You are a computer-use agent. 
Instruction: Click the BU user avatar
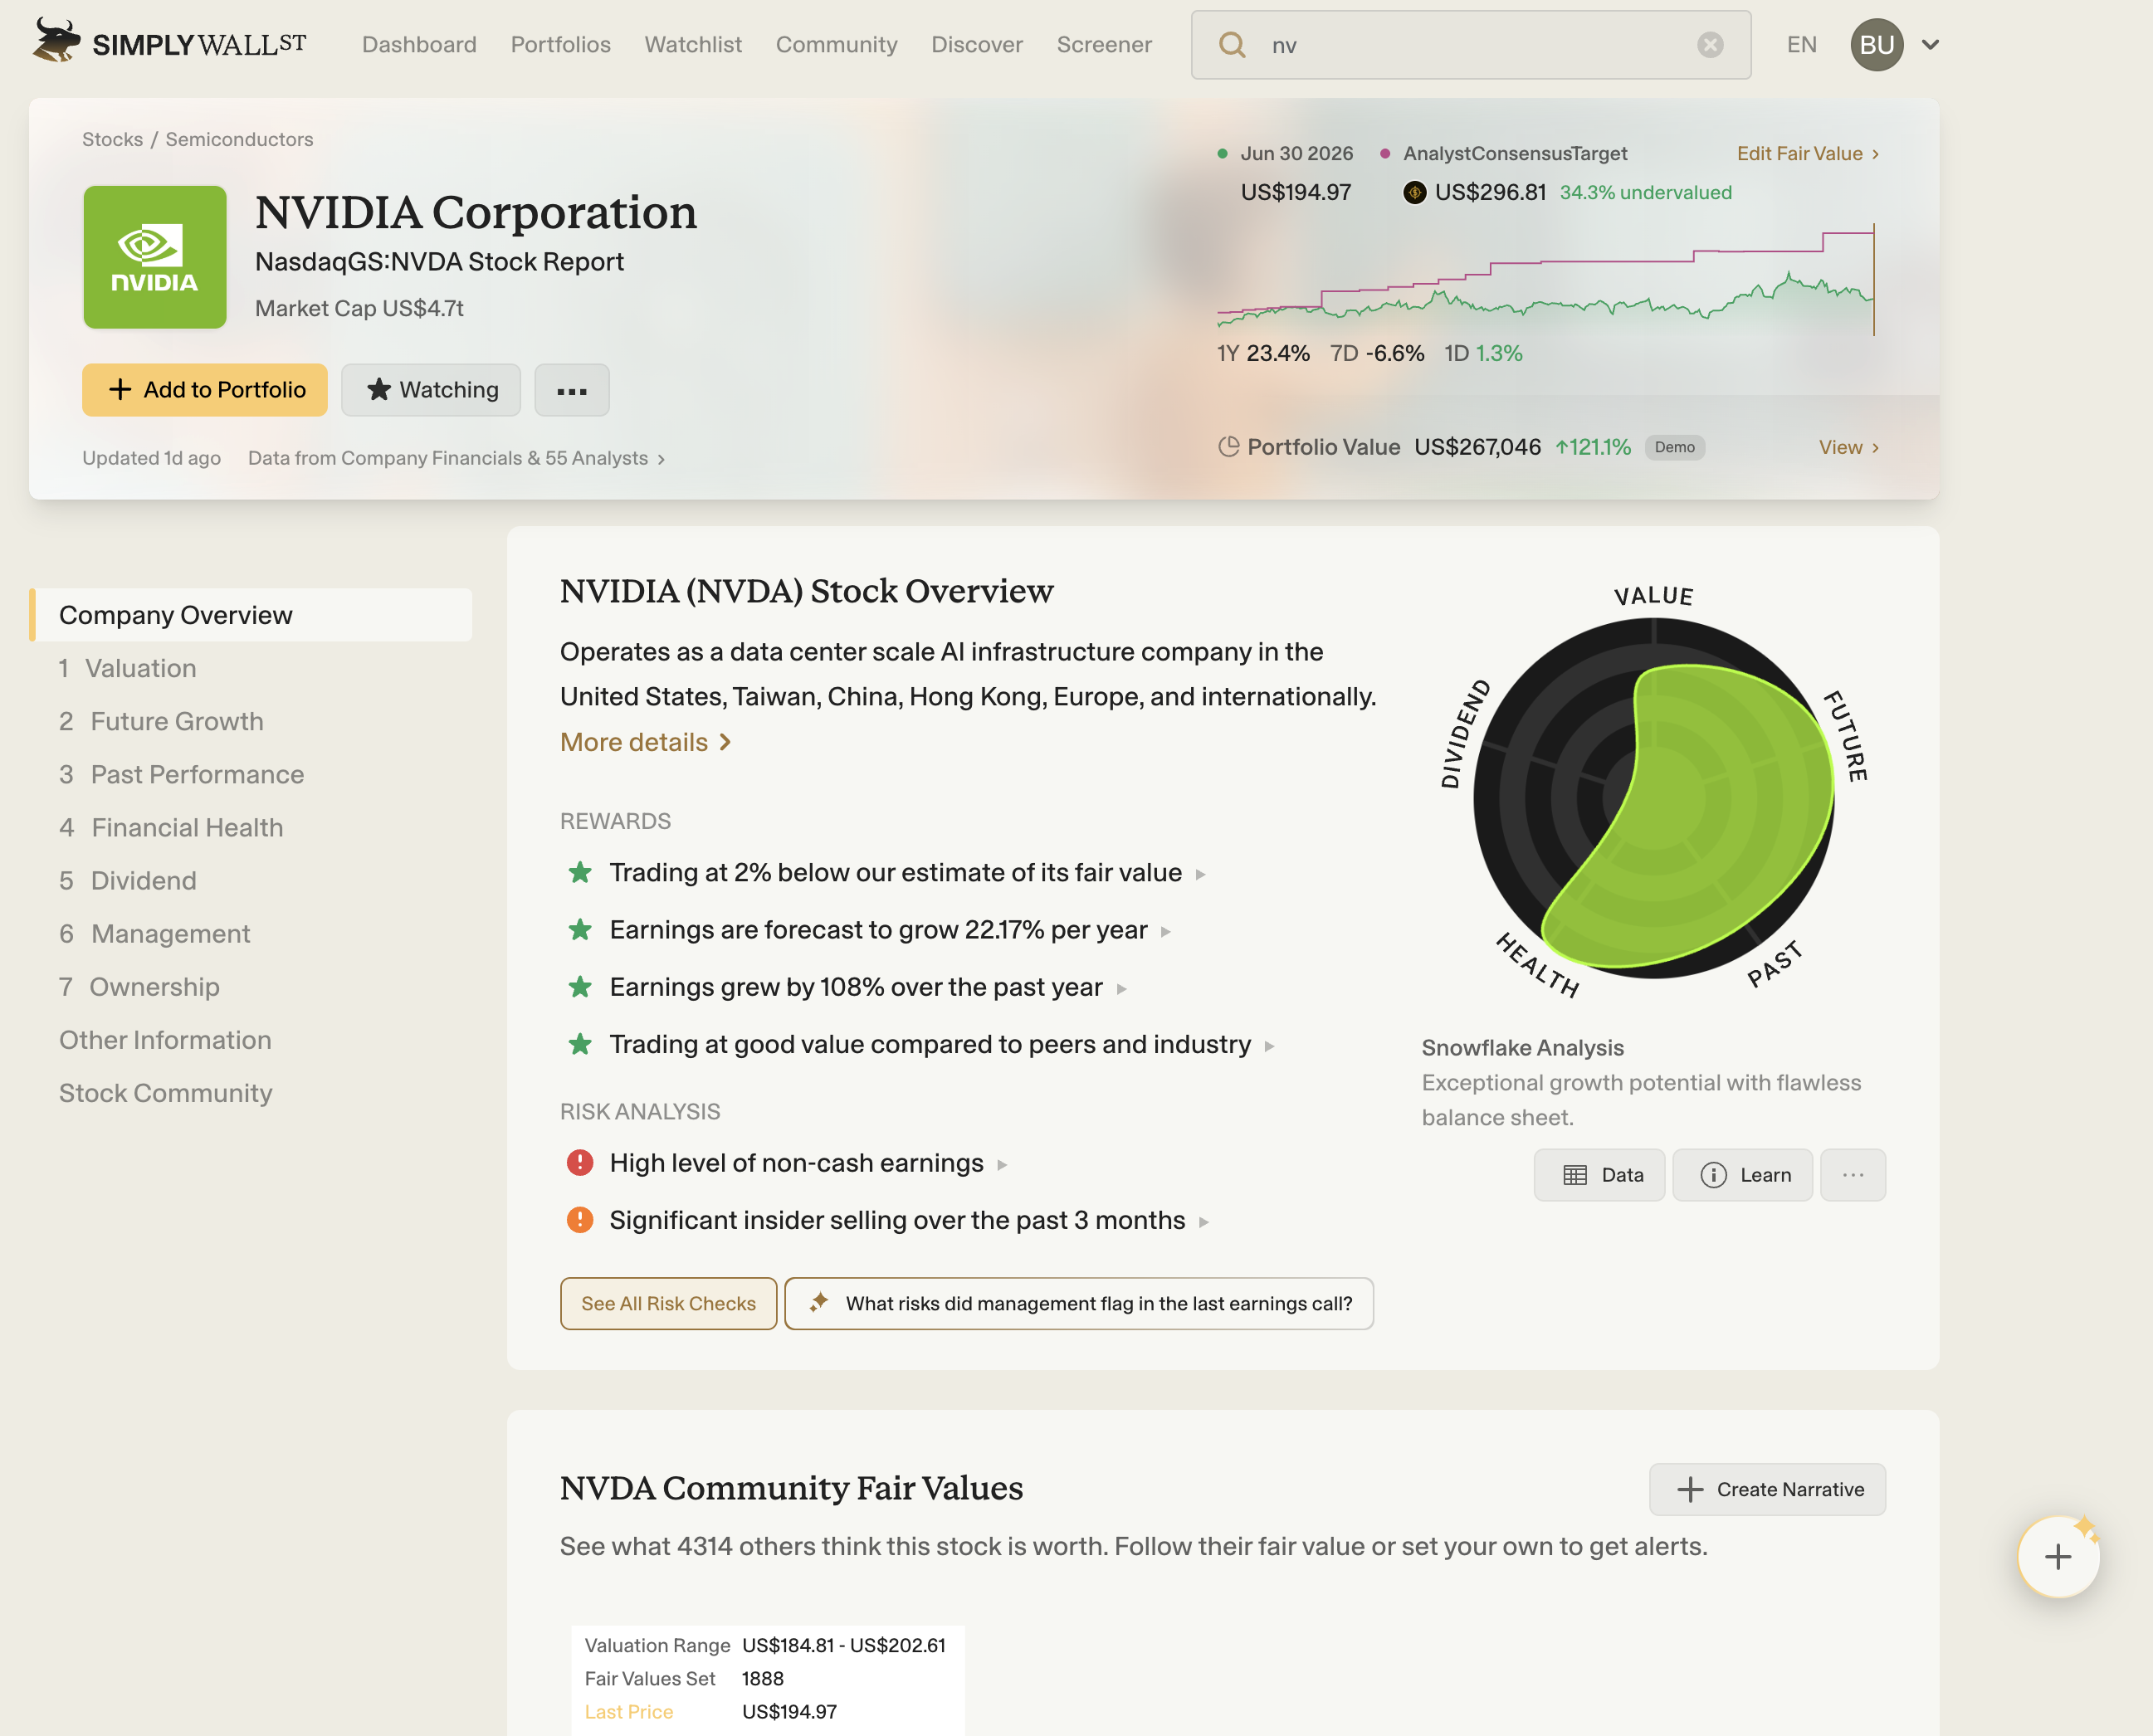1876,45
